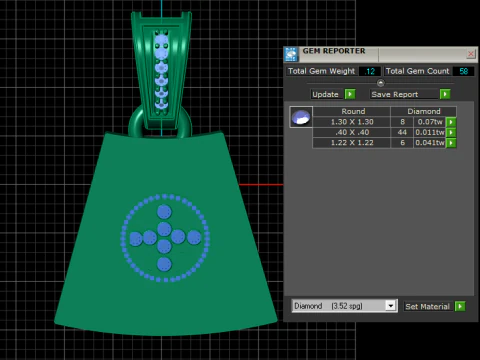Close the Gem Reporter panel
This screenshot has width=480, height=360.
[x=471, y=53]
